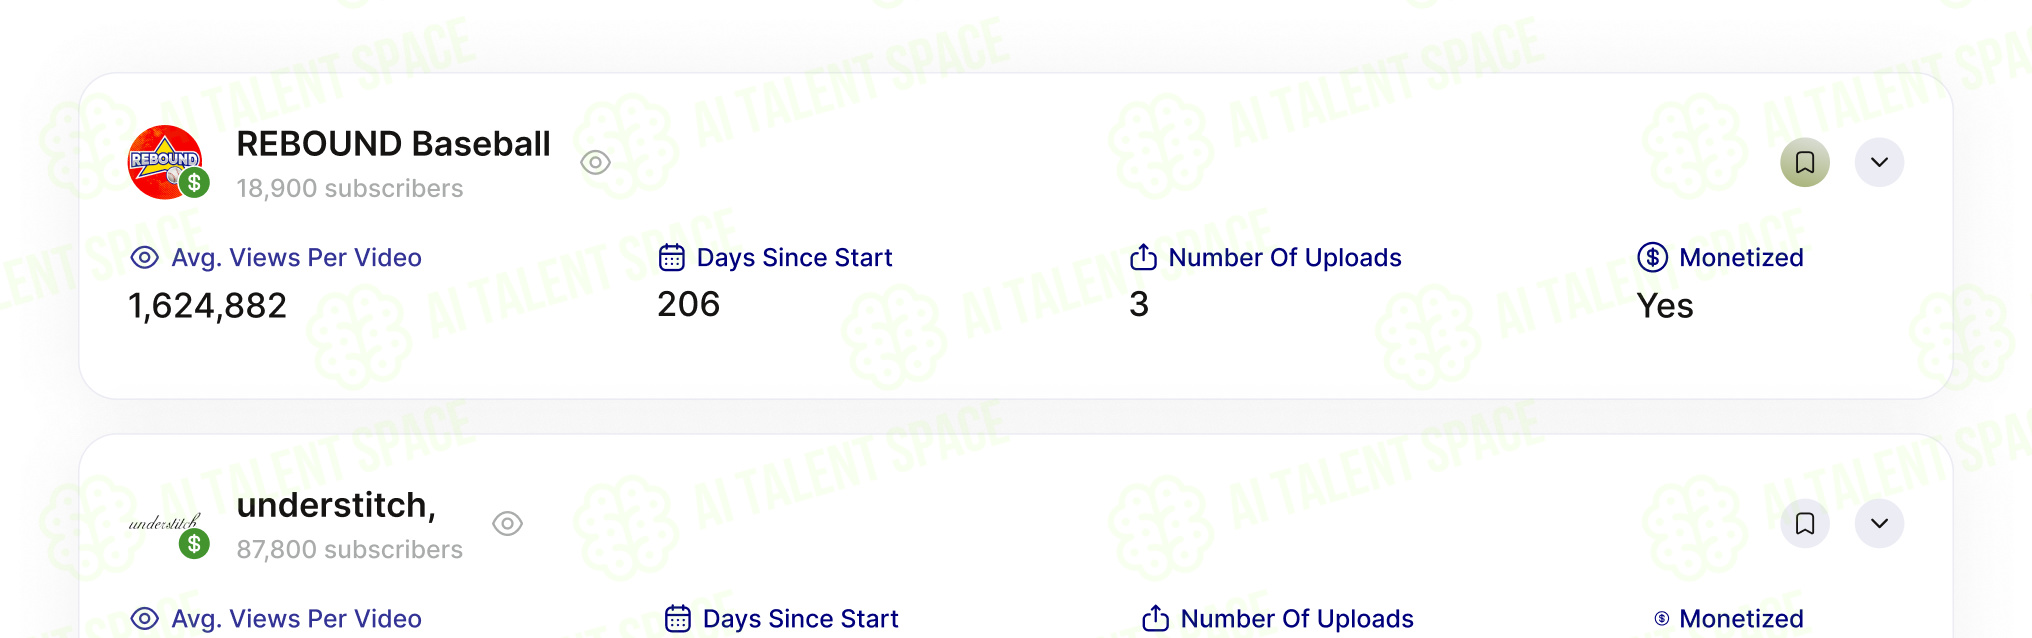Click calendar icon in understitch card
The height and width of the screenshot is (638, 2032).
678,618
